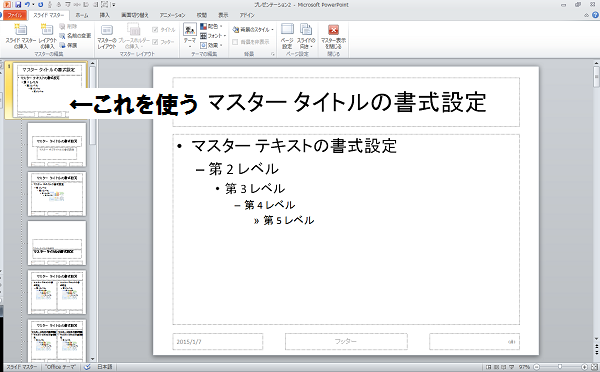This screenshot has width=600, height=372.
Task: Open the 背景 group dialog launcher
Action: click(x=273, y=54)
